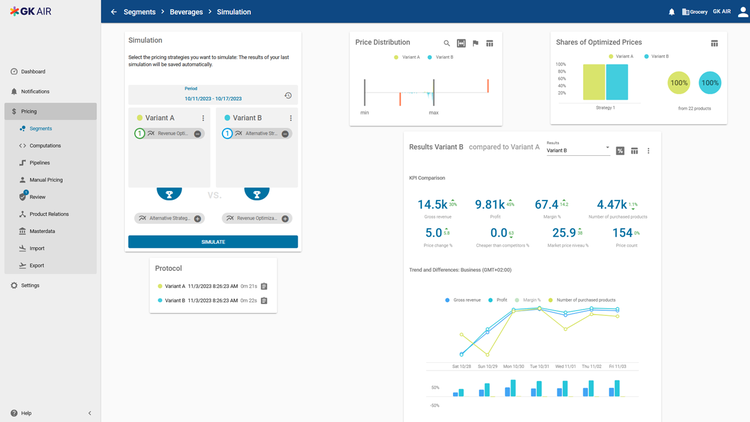The width and height of the screenshot is (750, 422).
Task: Toggle percent view in Results panel
Action: click(x=620, y=151)
